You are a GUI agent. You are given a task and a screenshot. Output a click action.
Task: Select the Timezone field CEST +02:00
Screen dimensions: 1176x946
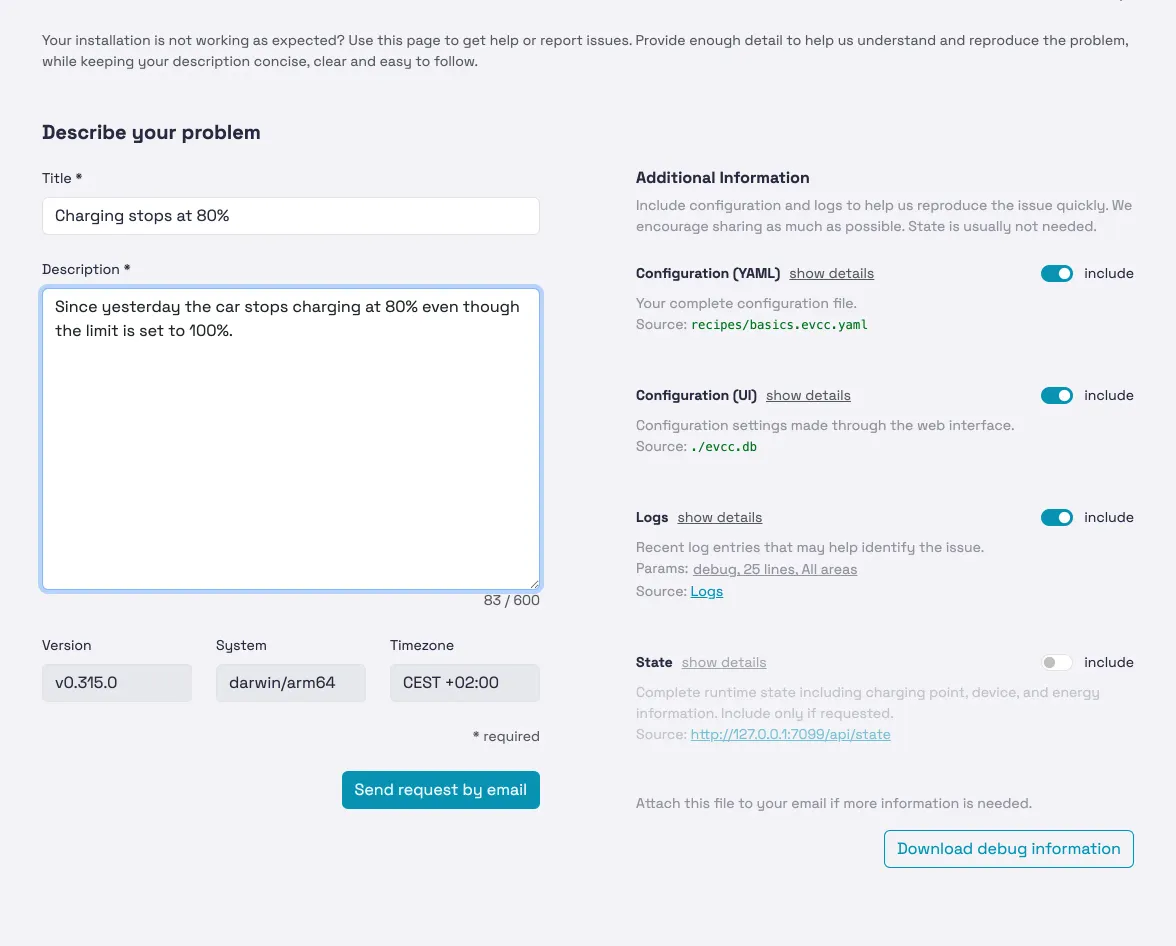tap(465, 683)
